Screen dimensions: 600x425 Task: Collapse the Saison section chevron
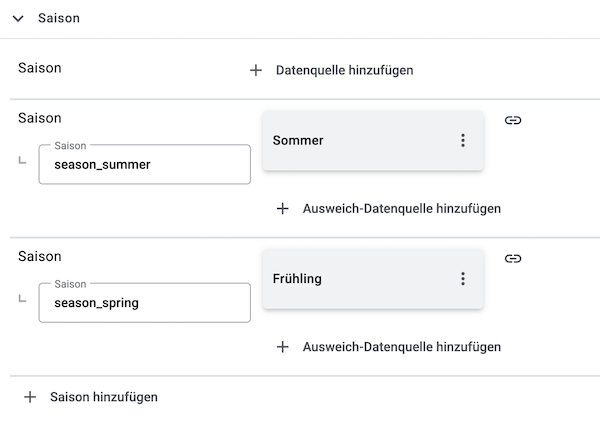(17, 18)
